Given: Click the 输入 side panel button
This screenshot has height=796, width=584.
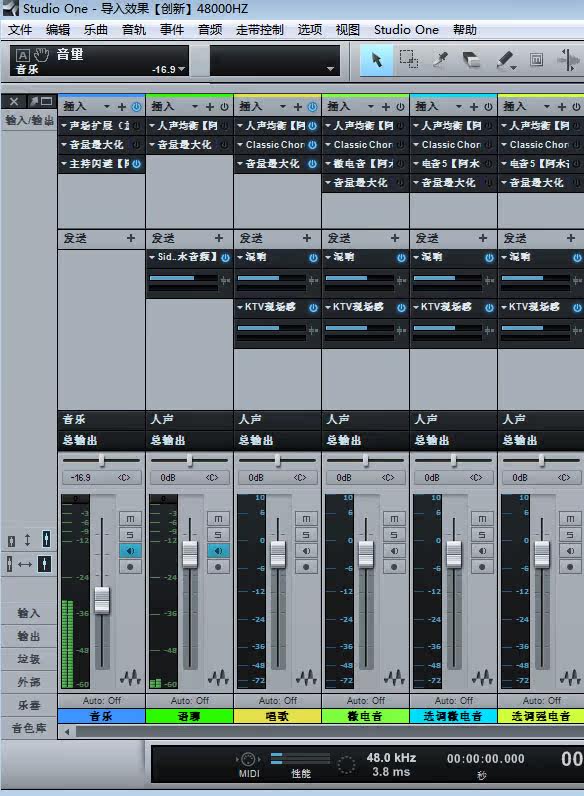Looking at the screenshot, I should point(28,613).
